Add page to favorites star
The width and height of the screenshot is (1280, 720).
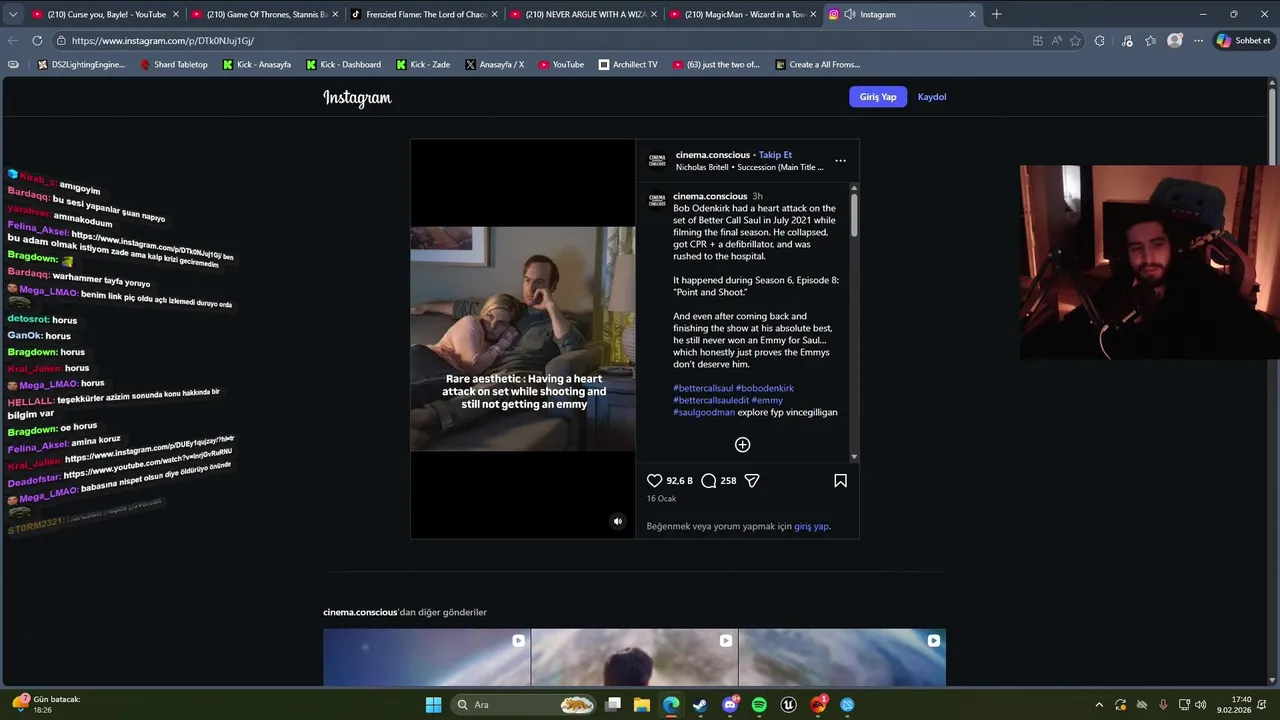point(1075,41)
